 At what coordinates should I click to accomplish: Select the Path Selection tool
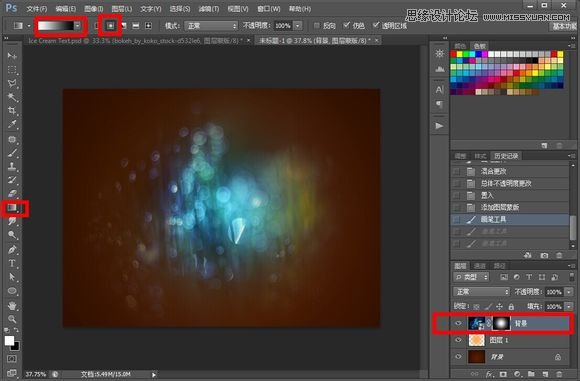(12, 277)
